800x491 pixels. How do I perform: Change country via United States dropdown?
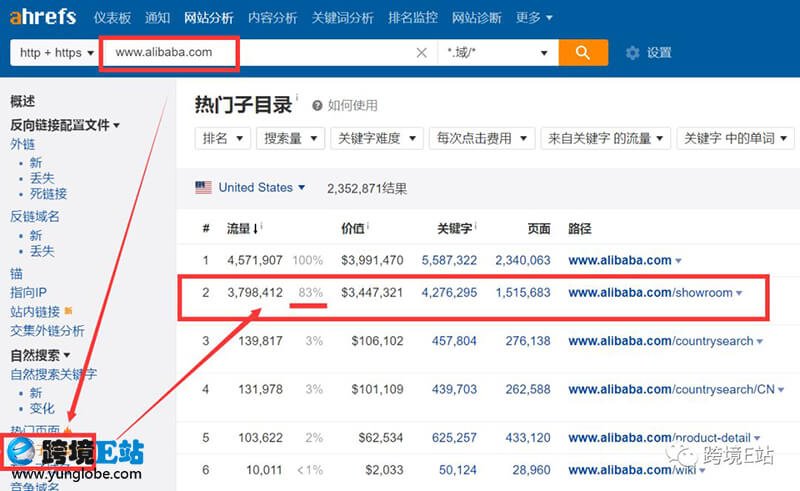pyautogui.click(x=262, y=188)
